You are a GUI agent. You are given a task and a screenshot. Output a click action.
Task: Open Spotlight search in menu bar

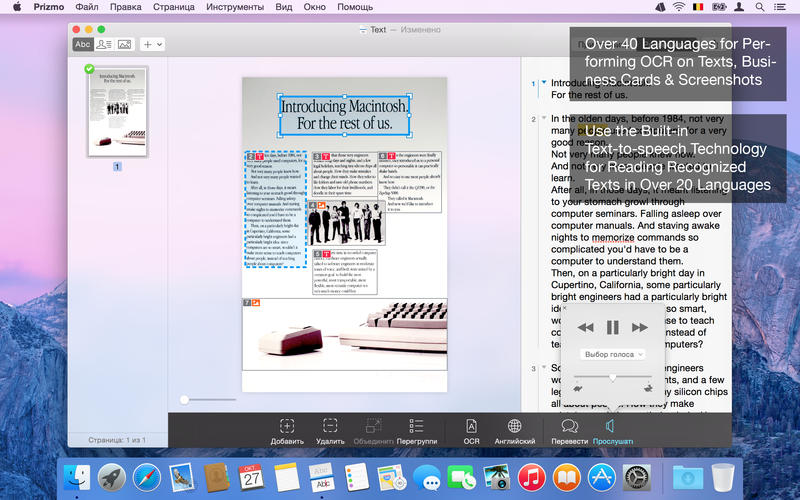click(760, 7)
